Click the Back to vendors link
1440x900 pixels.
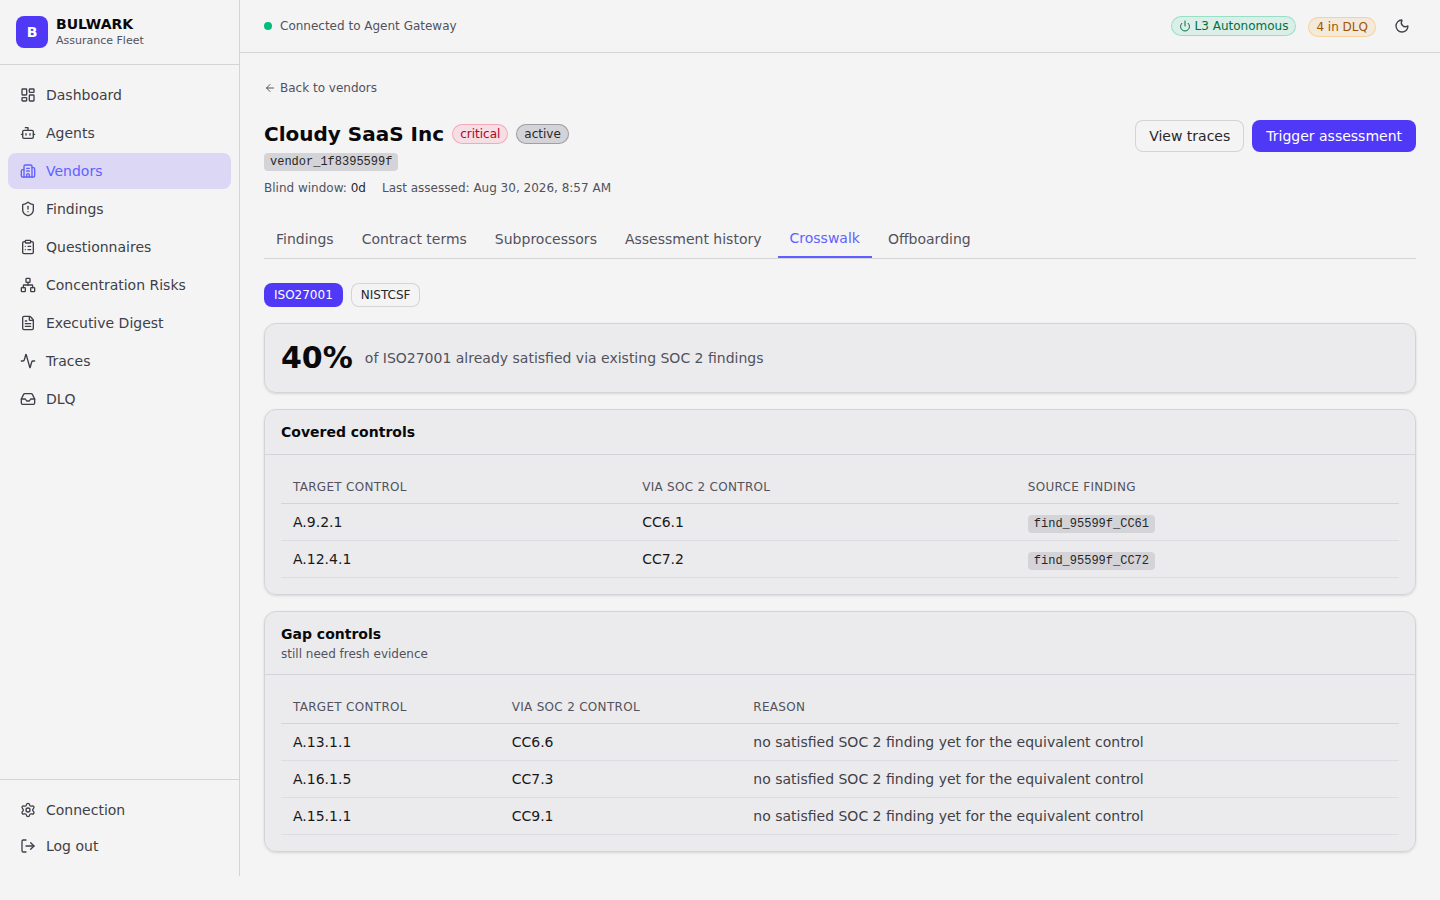(x=320, y=88)
